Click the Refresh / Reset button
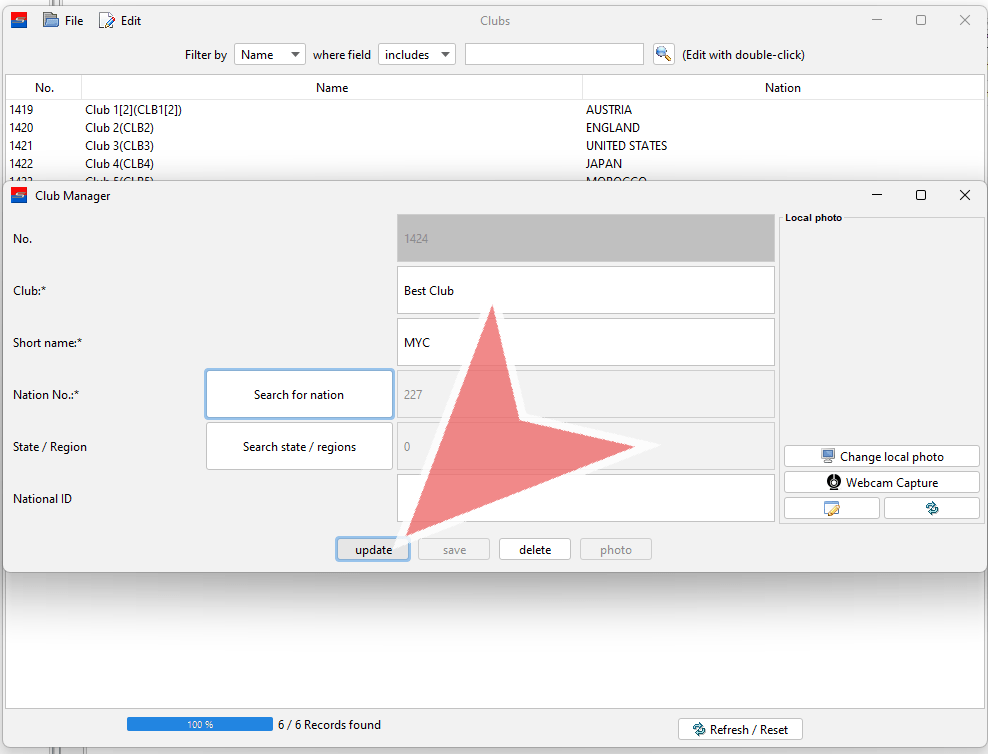Screen dimensions: 988x754 pos(740,729)
